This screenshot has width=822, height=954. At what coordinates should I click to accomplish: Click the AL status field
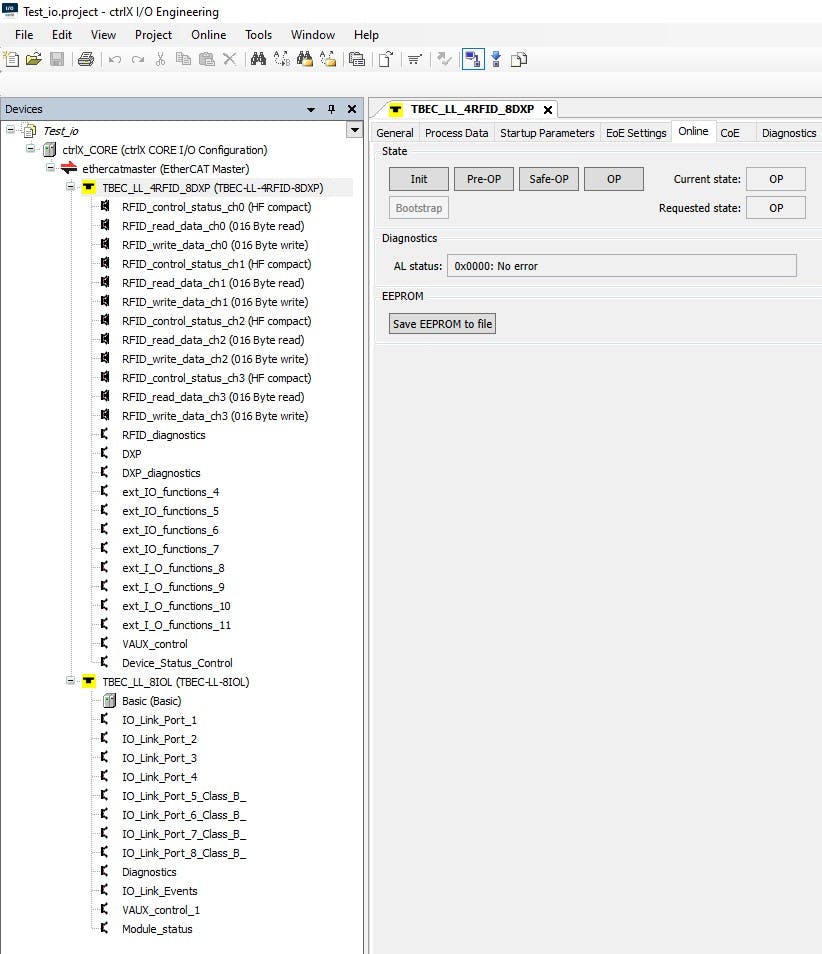coord(622,266)
